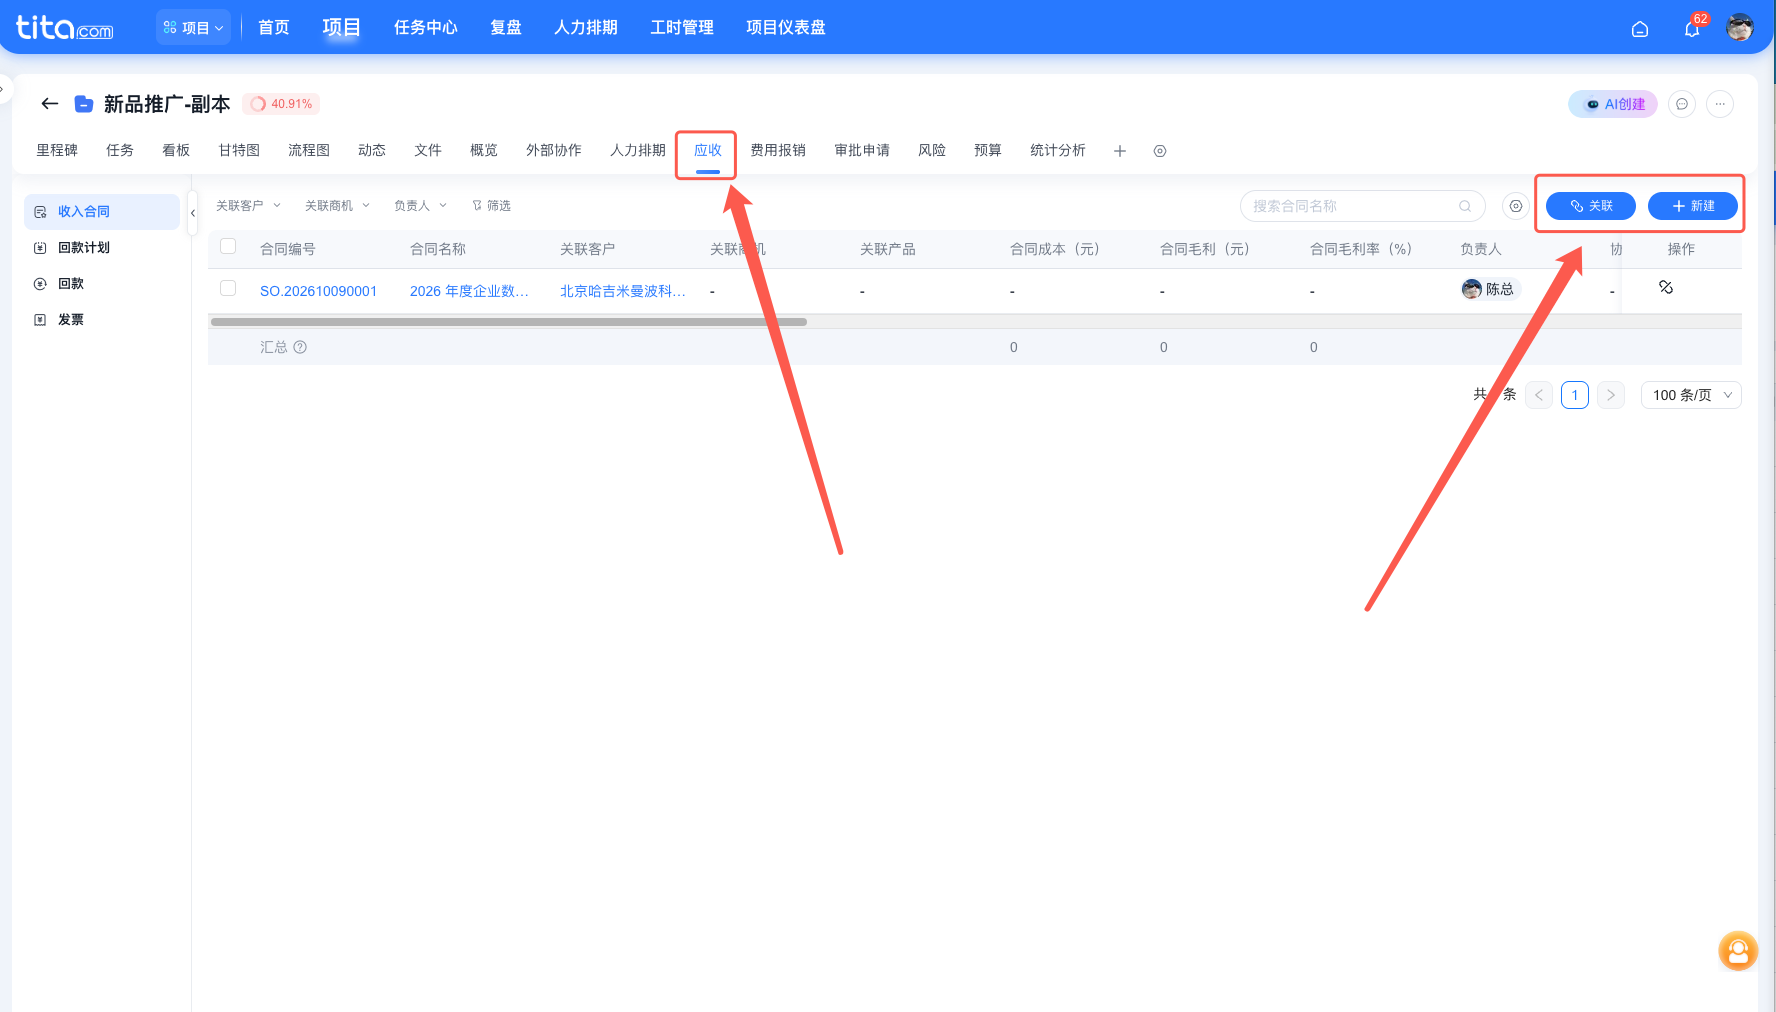Open contract link SO.202610090001
The width and height of the screenshot is (1776, 1012).
tap(318, 291)
